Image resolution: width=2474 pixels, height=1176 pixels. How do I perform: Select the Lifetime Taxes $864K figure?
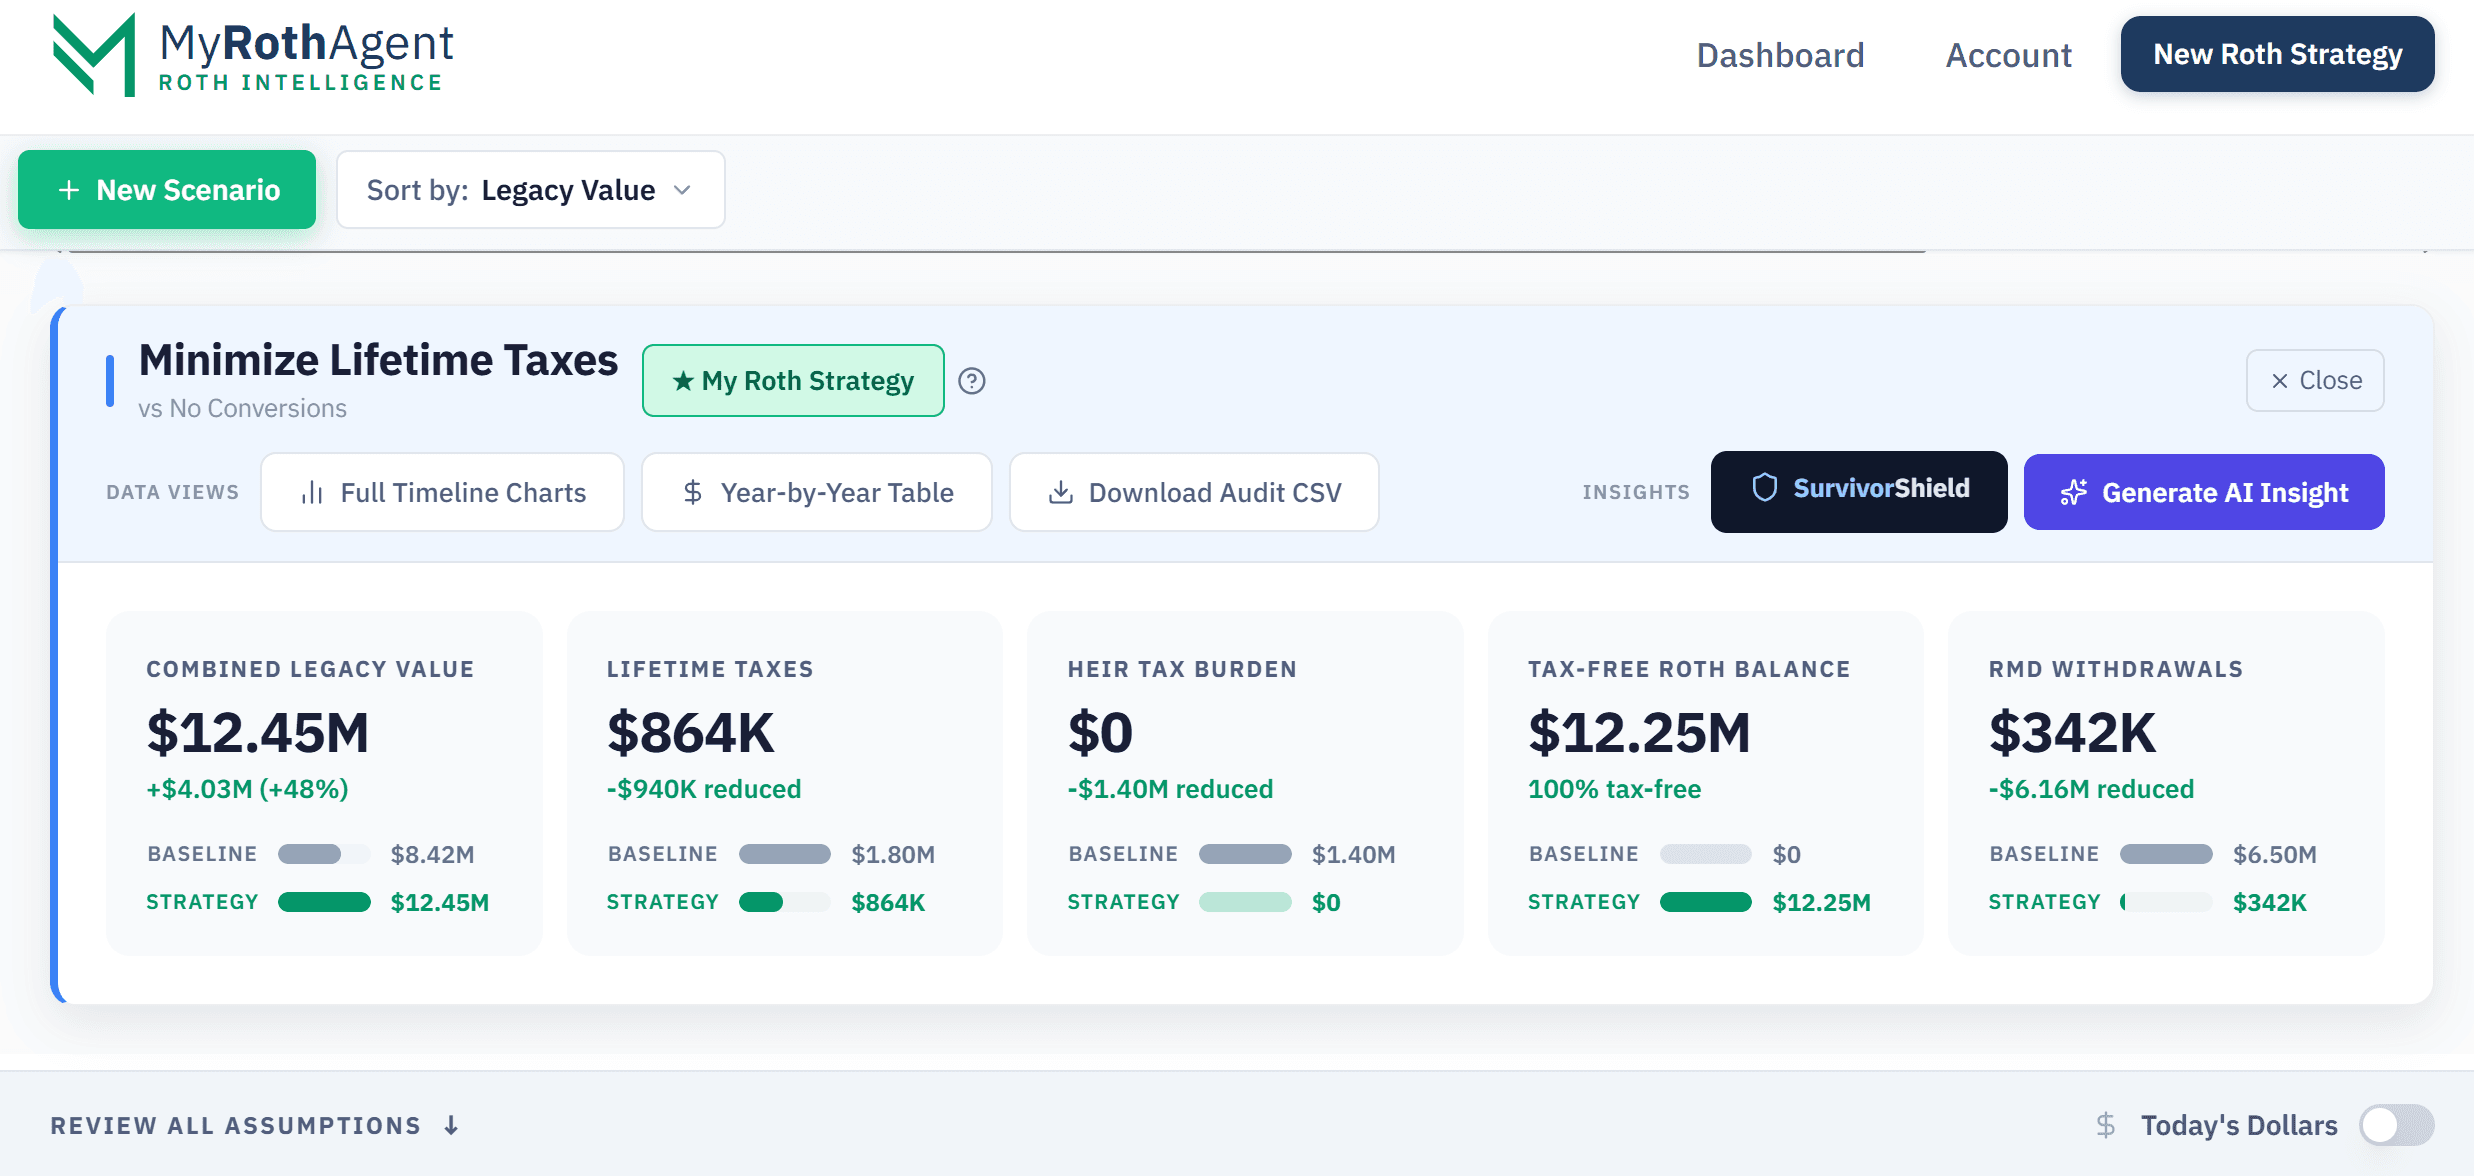(x=691, y=733)
